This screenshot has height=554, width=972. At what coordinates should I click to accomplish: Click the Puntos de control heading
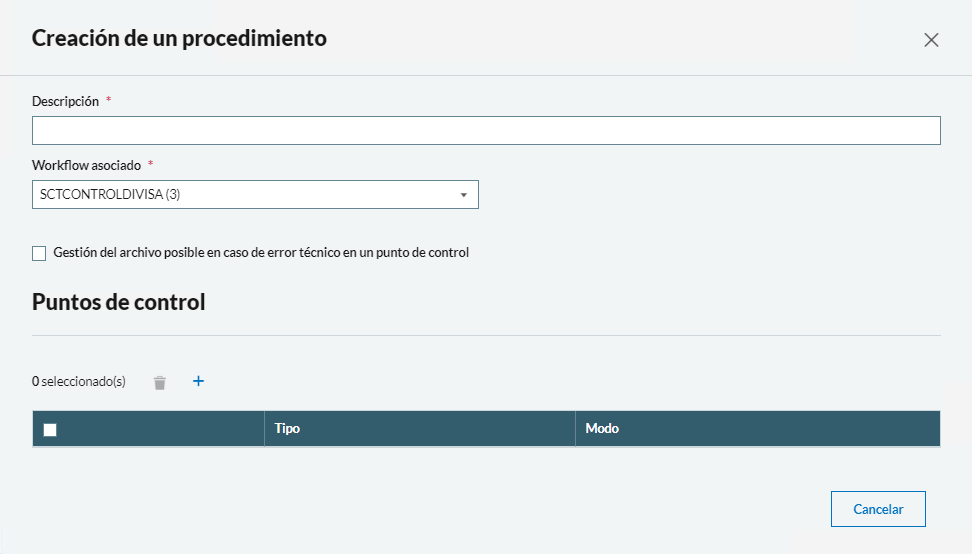(118, 302)
